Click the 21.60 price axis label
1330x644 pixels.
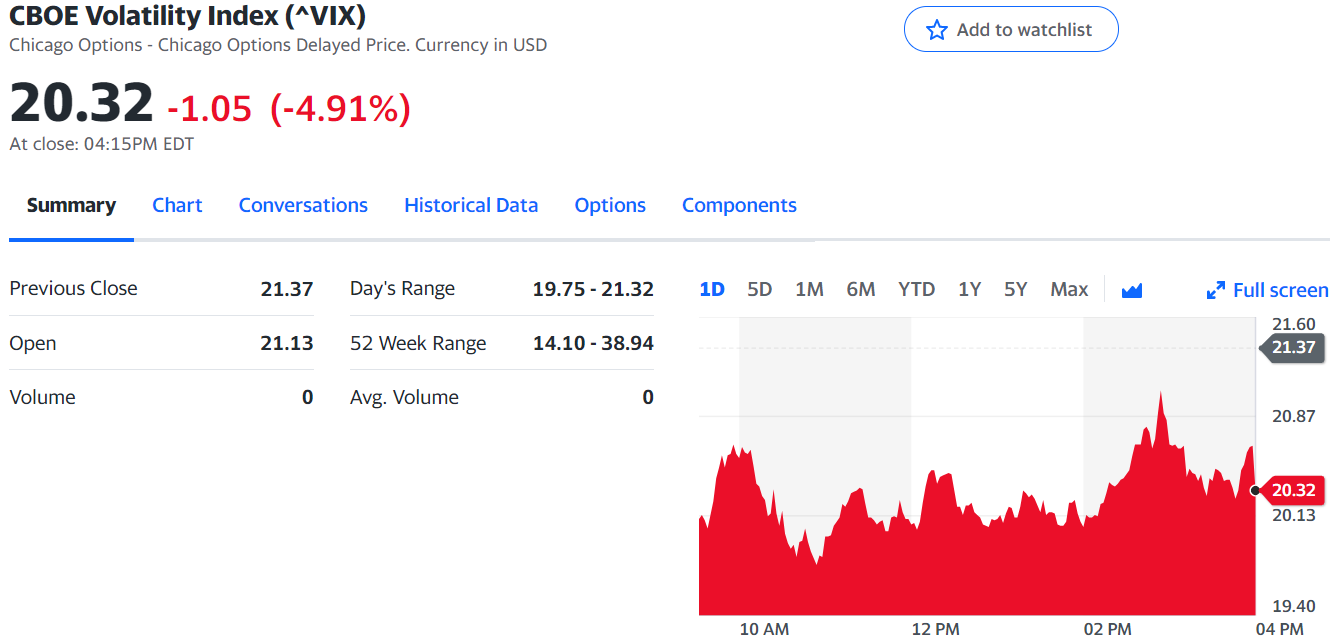click(x=1293, y=324)
